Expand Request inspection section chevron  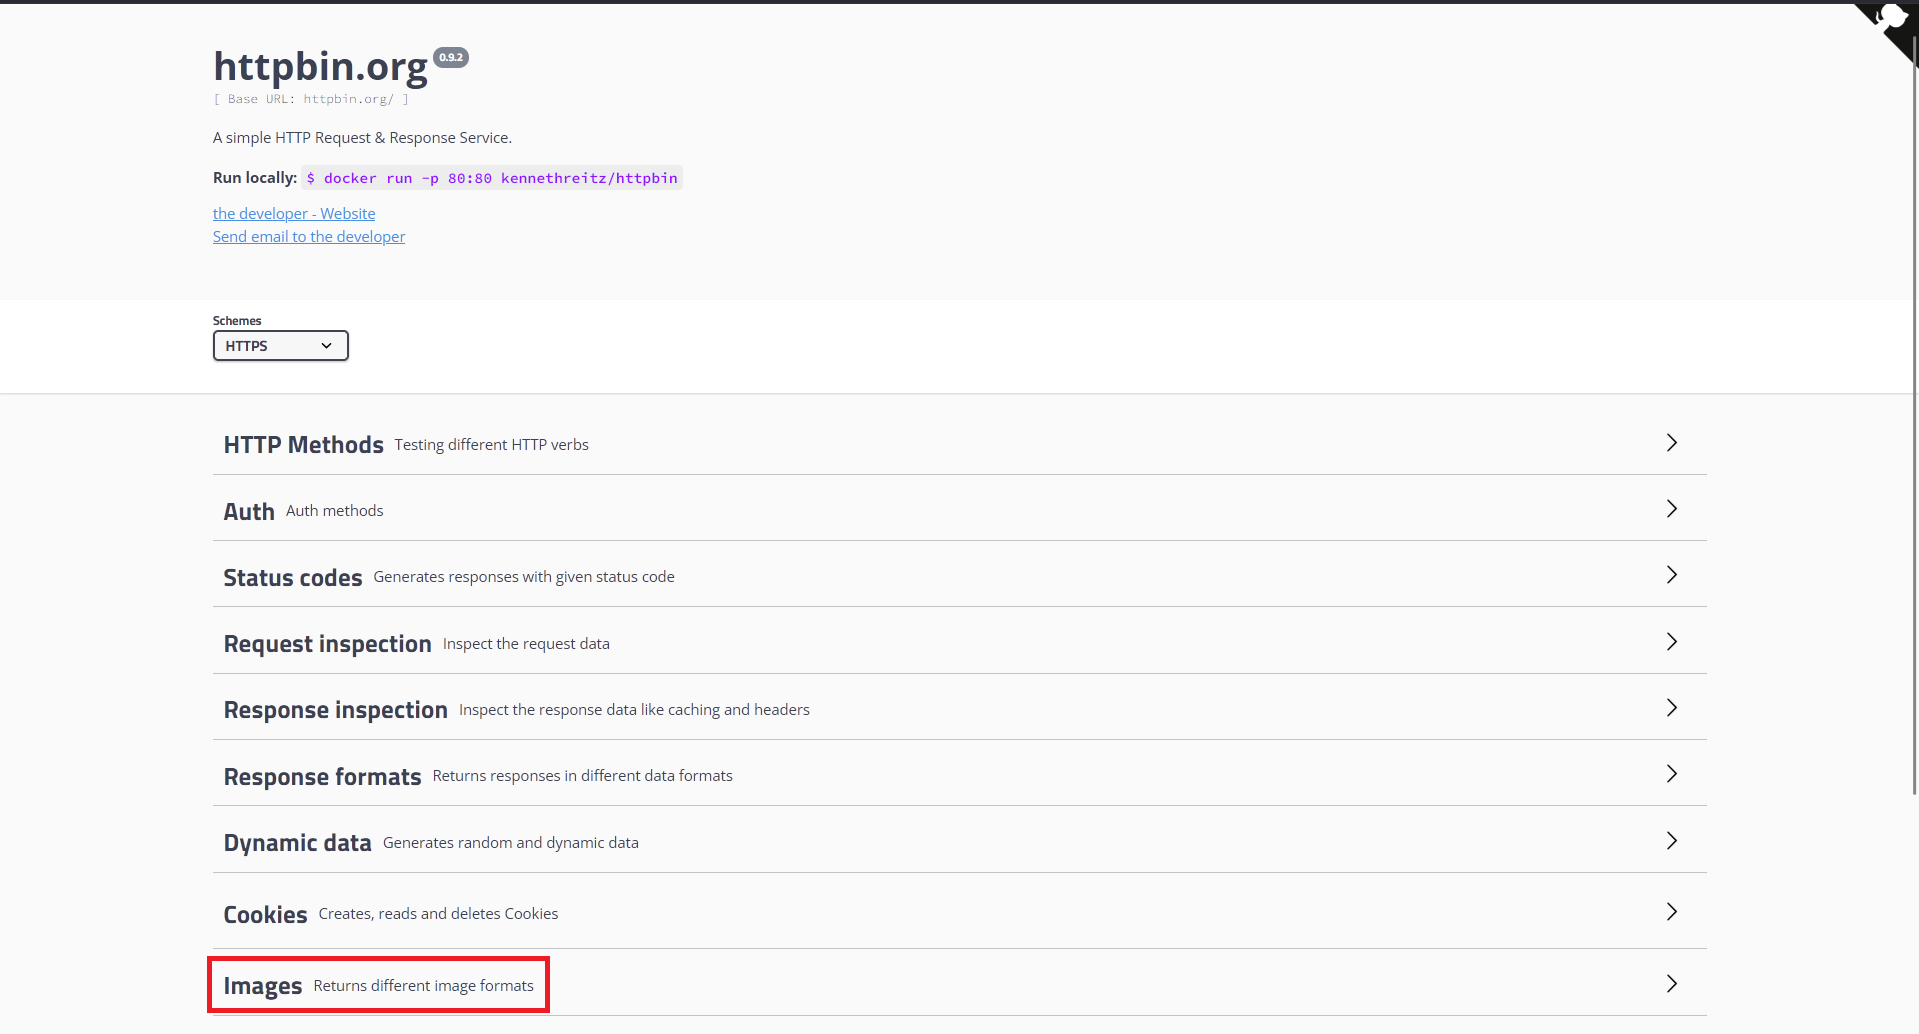(x=1671, y=642)
